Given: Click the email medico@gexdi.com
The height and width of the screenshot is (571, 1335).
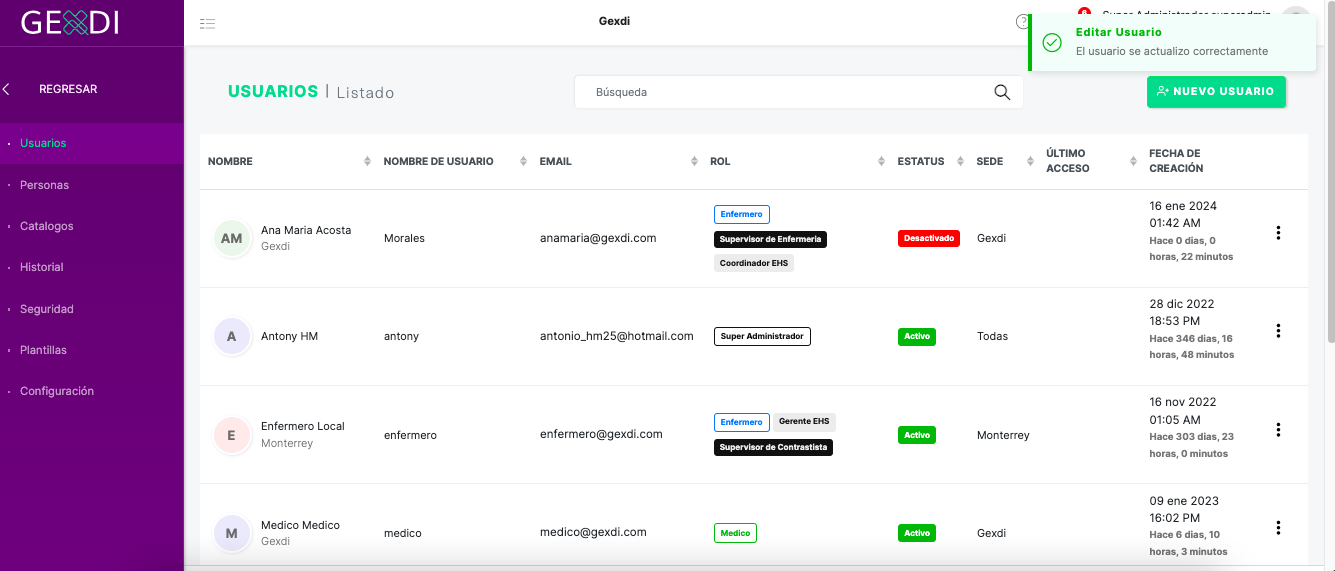Looking at the screenshot, I should coord(593,532).
